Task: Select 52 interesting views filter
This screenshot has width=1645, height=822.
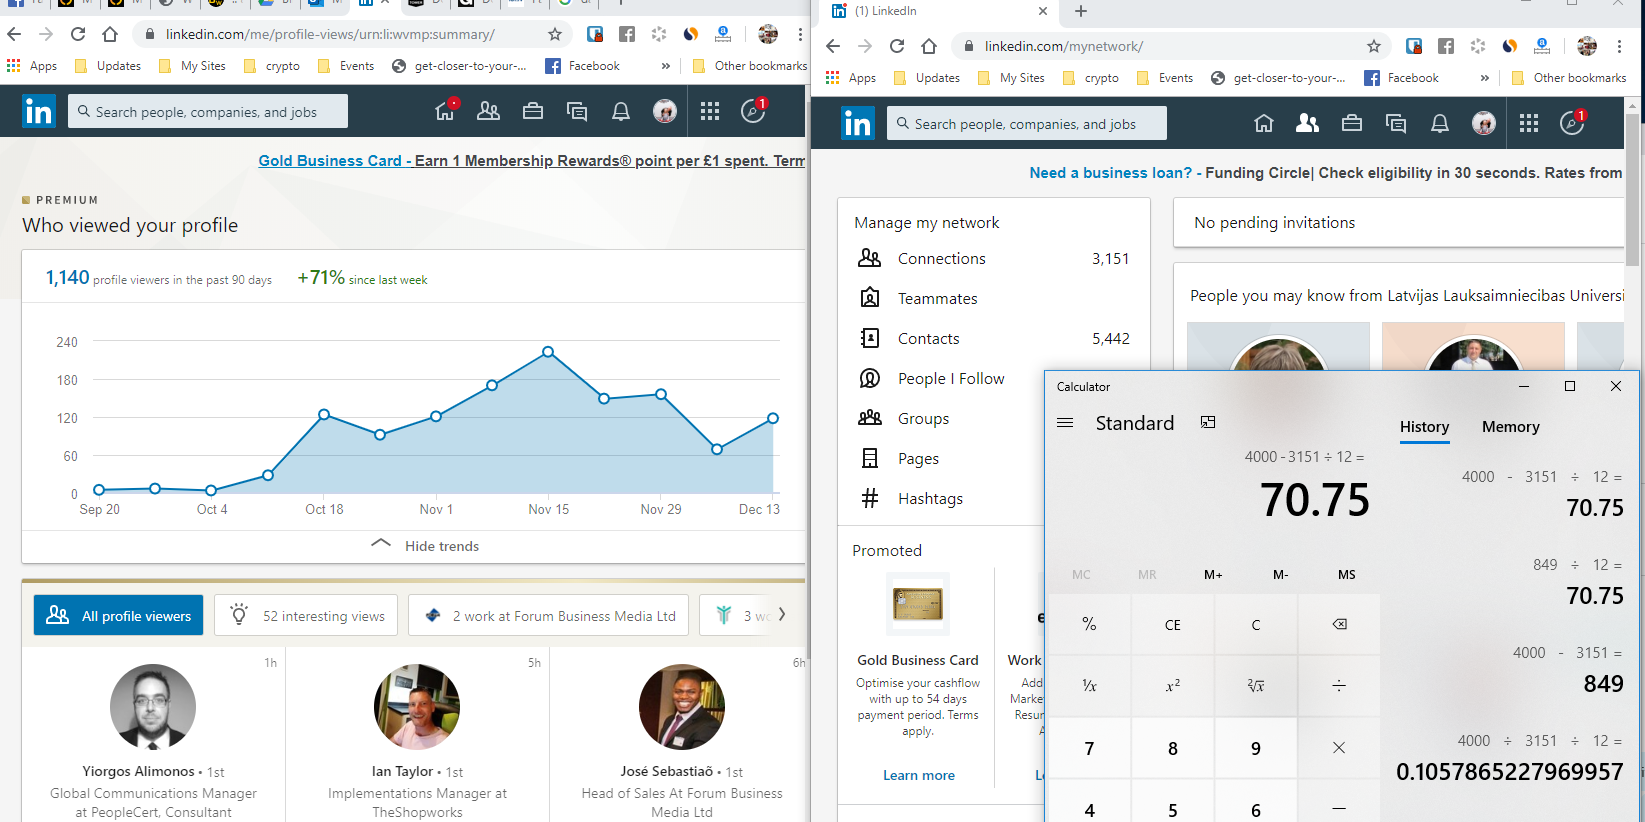Action: tap(306, 615)
